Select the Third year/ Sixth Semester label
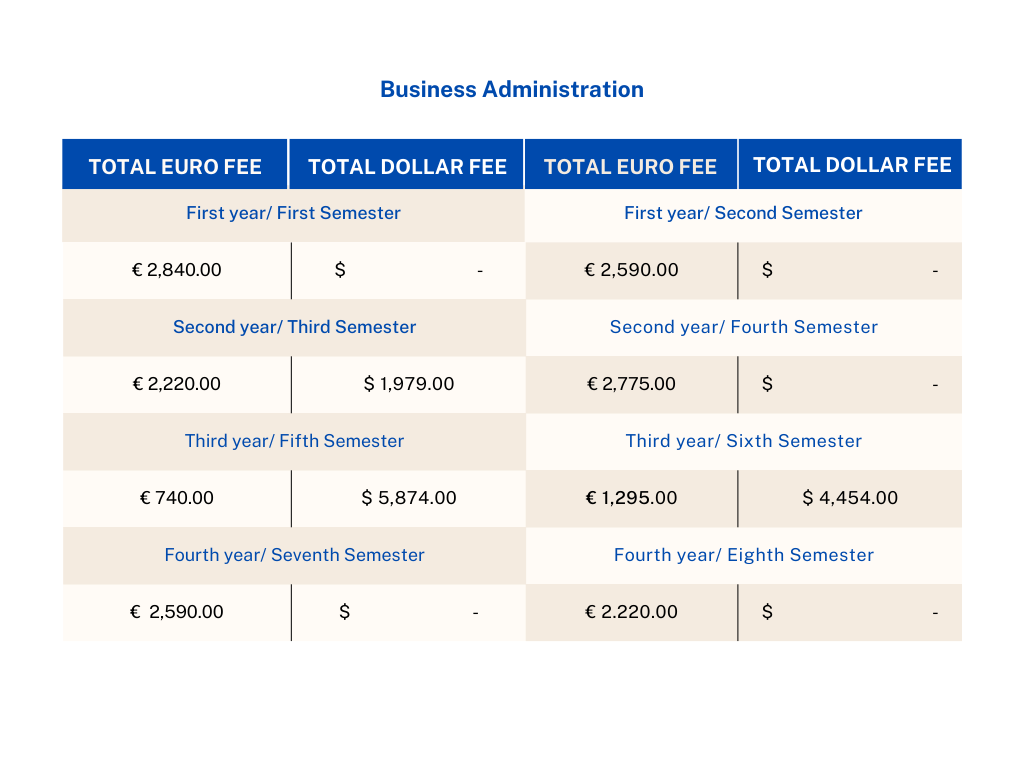 (743, 441)
